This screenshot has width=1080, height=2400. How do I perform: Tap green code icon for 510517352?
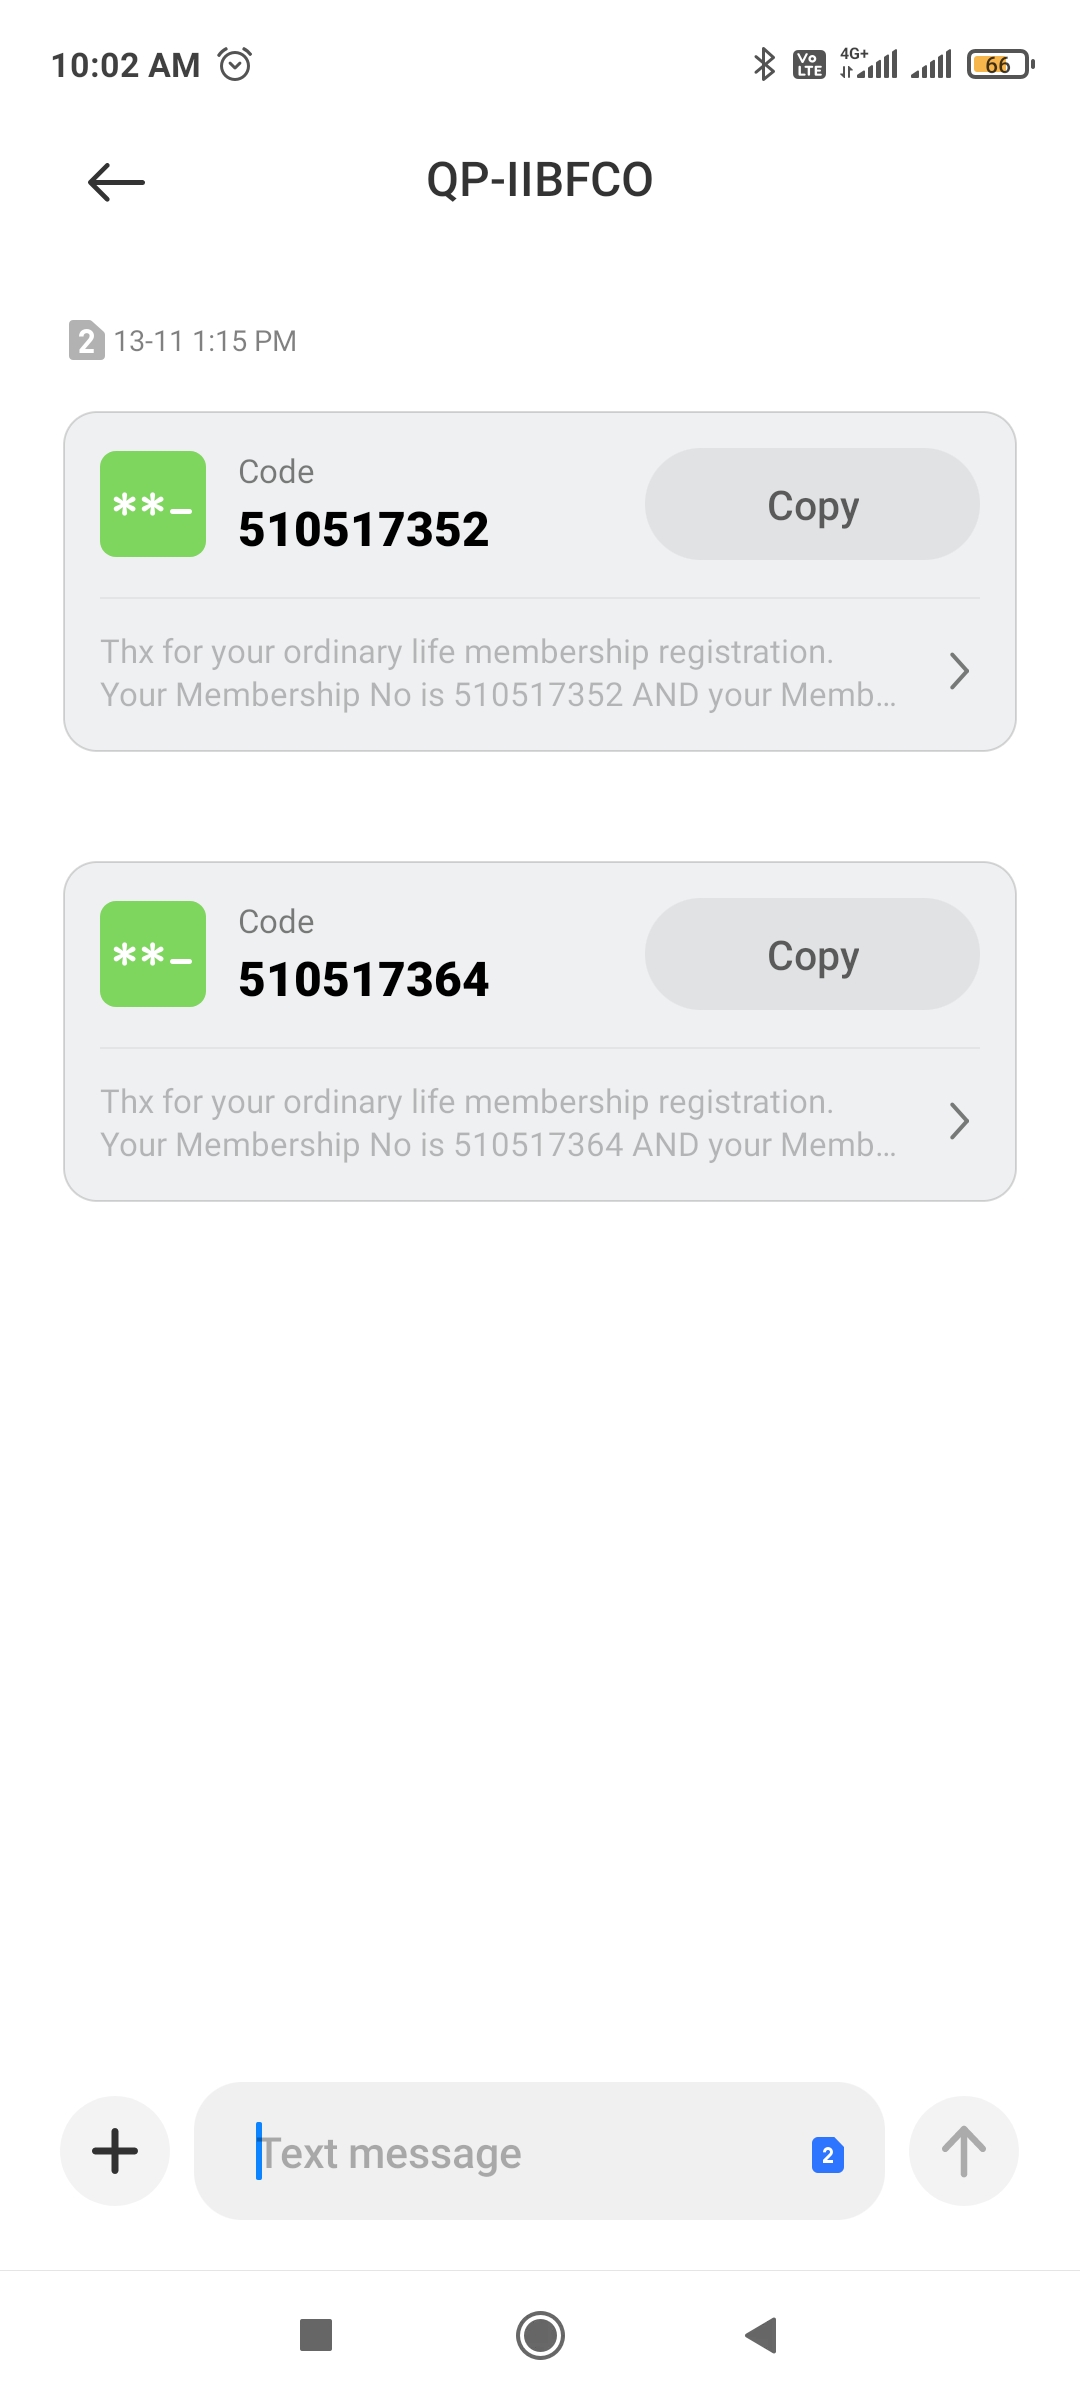pos(153,504)
